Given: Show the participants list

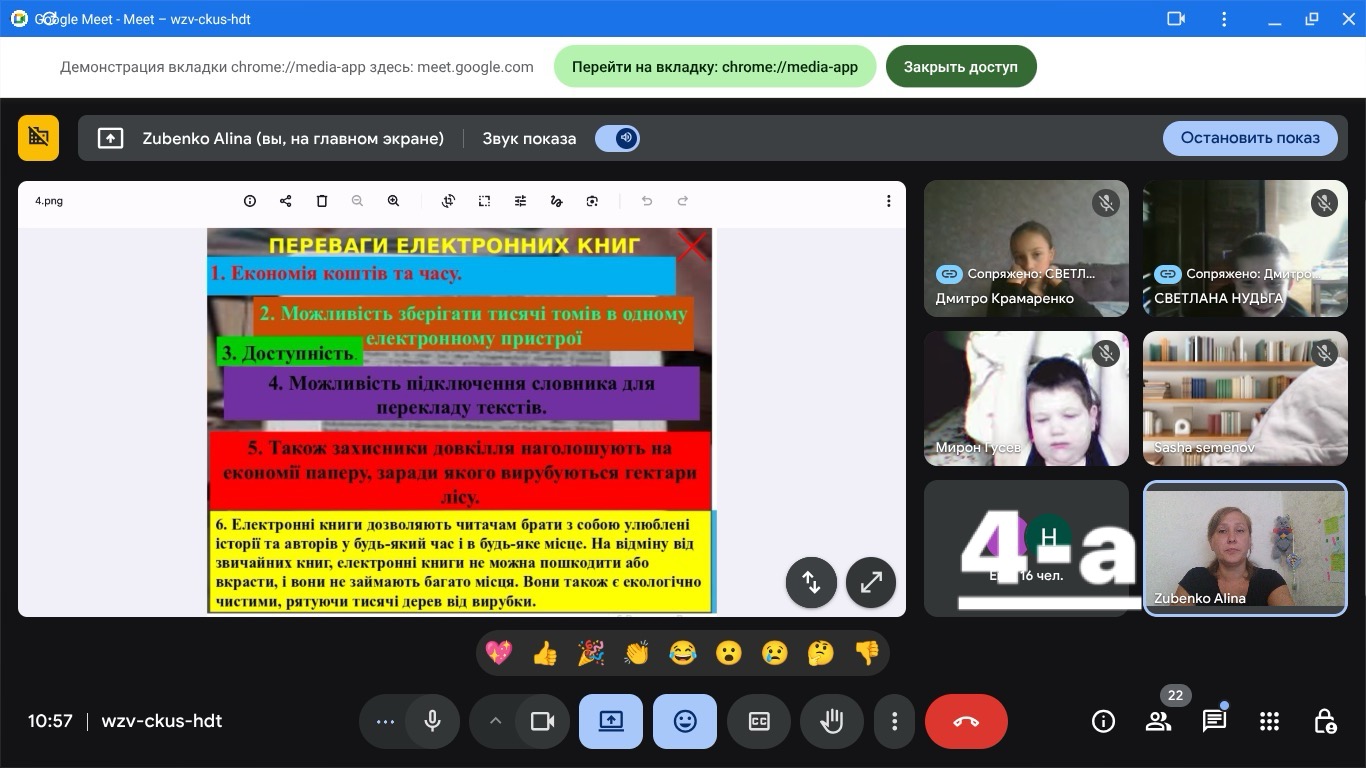Looking at the screenshot, I should 1158,721.
